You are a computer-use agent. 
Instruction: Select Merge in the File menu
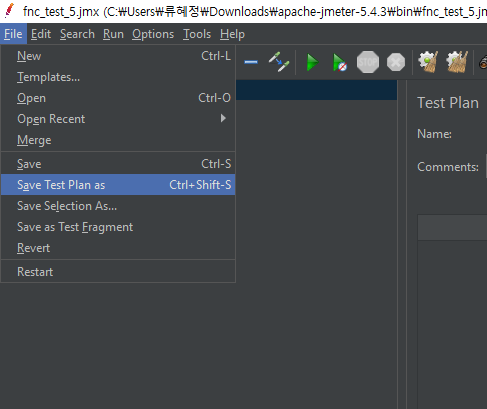point(118,140)
